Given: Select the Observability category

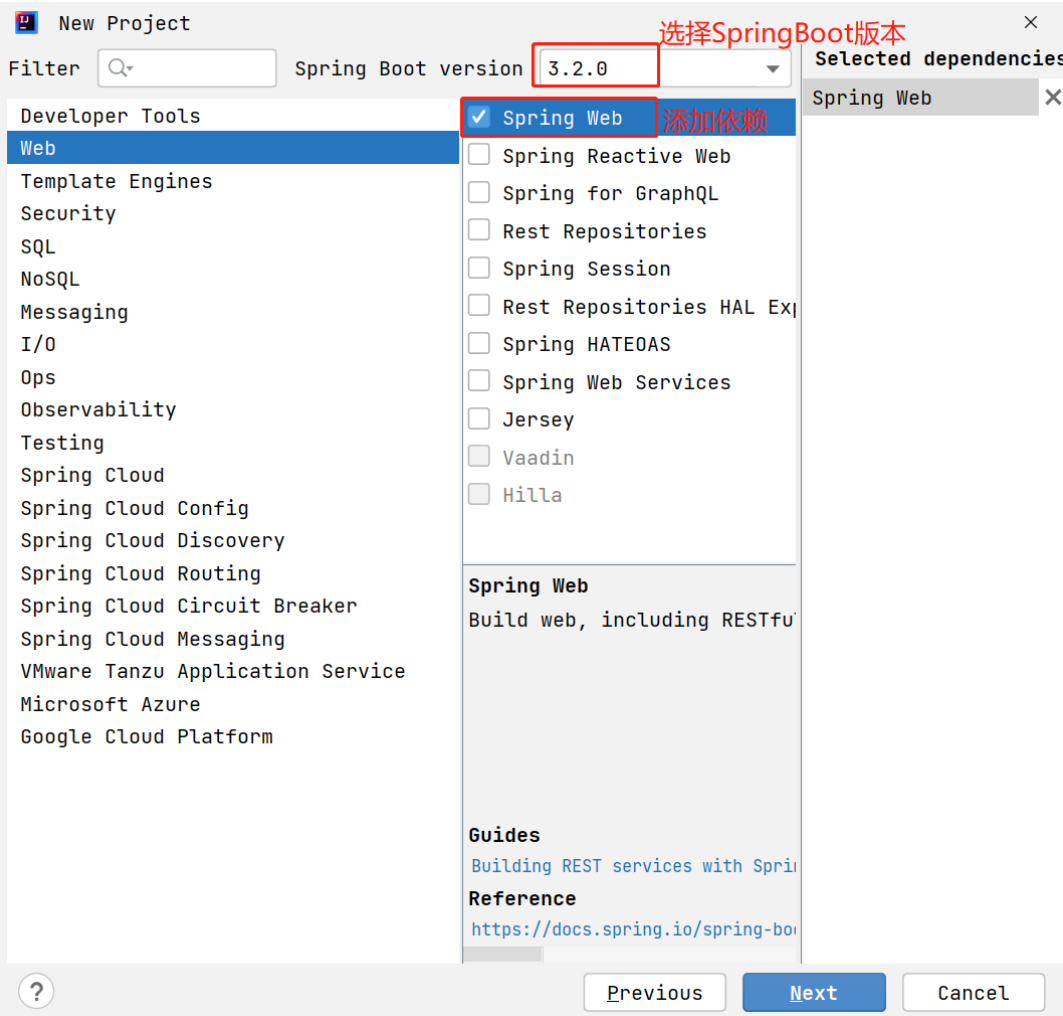Looking at the screenshot, I should pos(233,409).
